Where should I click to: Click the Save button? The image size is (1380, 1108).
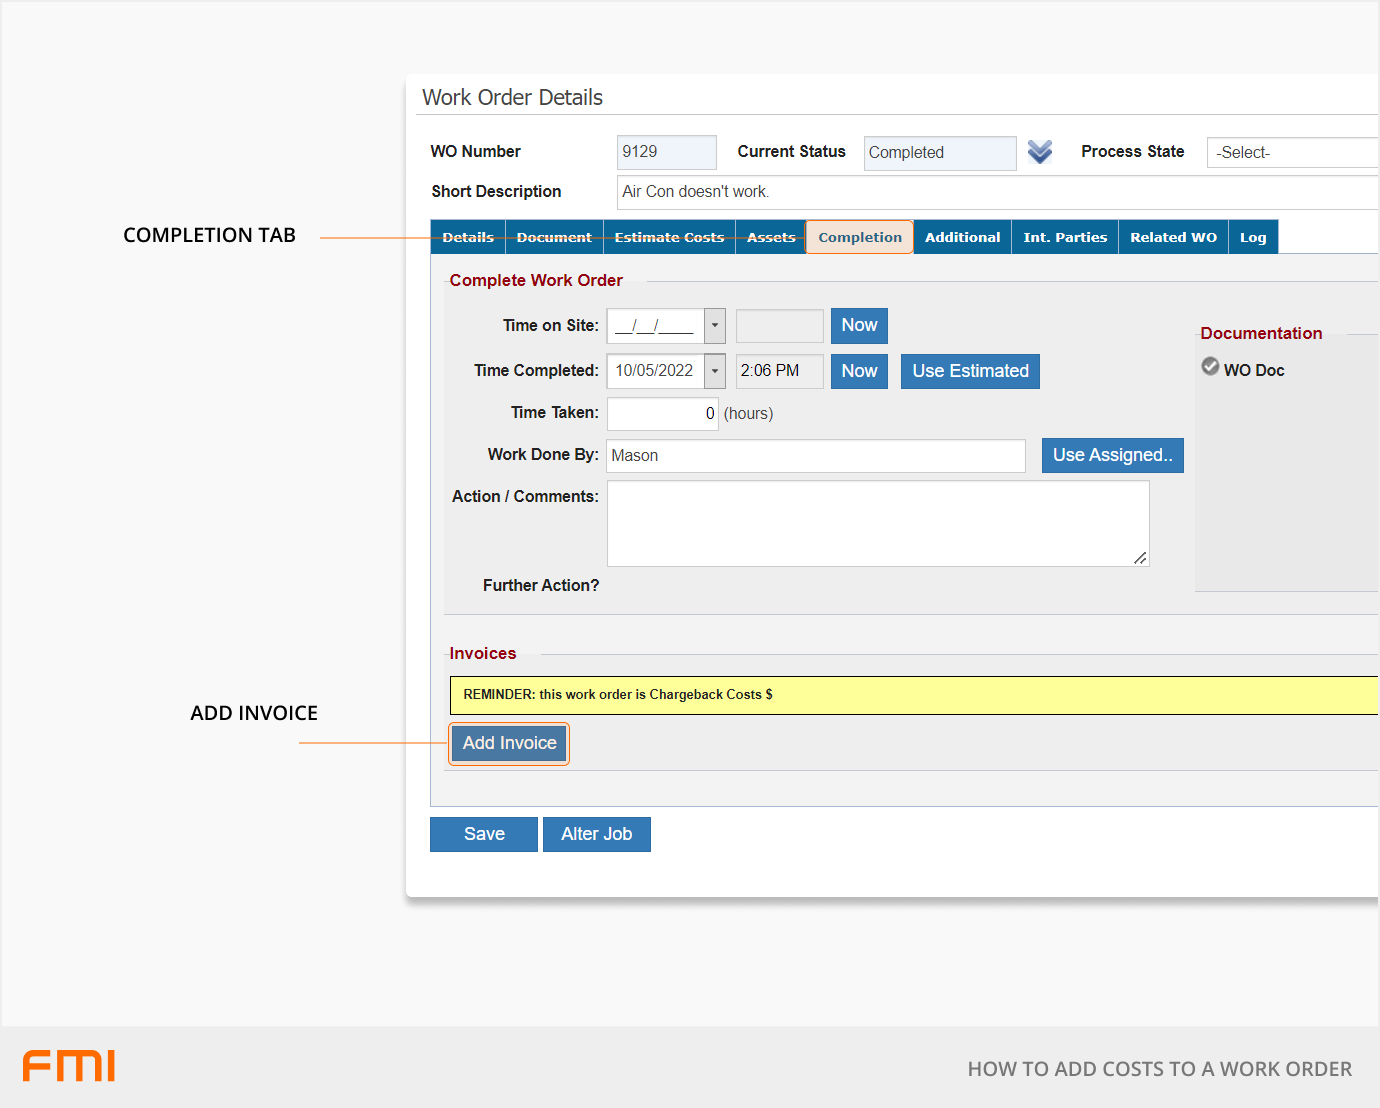(484, 834)
